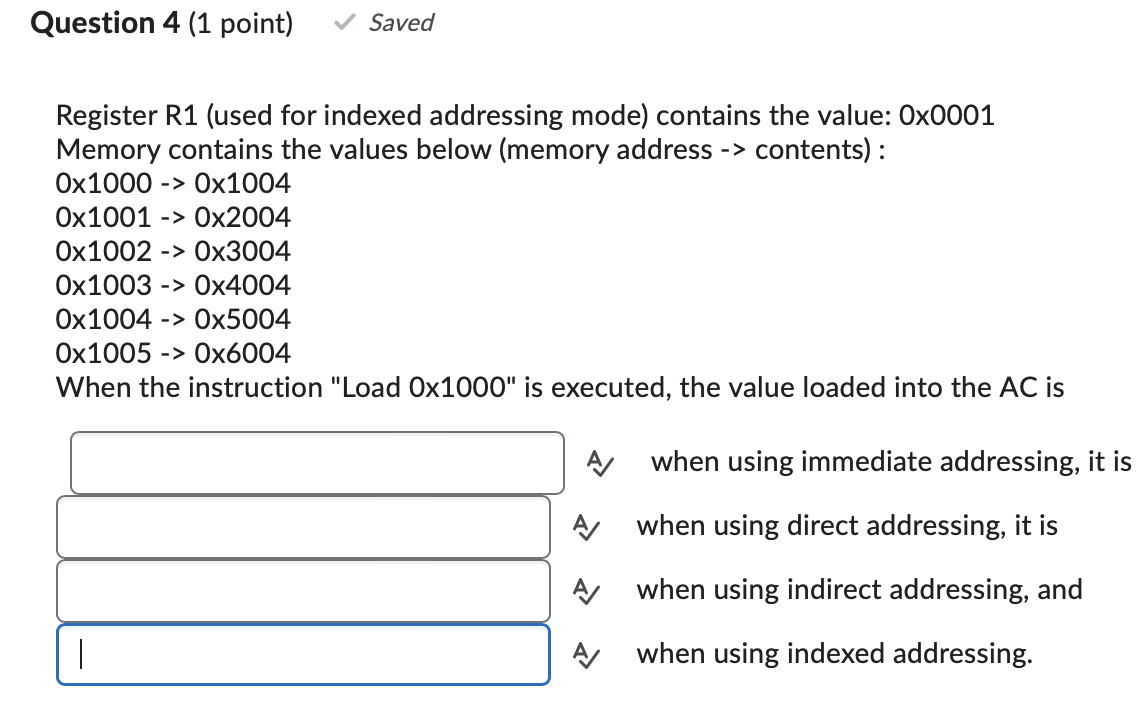The width and height of the screenshot is (1144, 706).
Task: Click the spell-check icon beside the indexed addressing blank
Action: pos(585,655)
